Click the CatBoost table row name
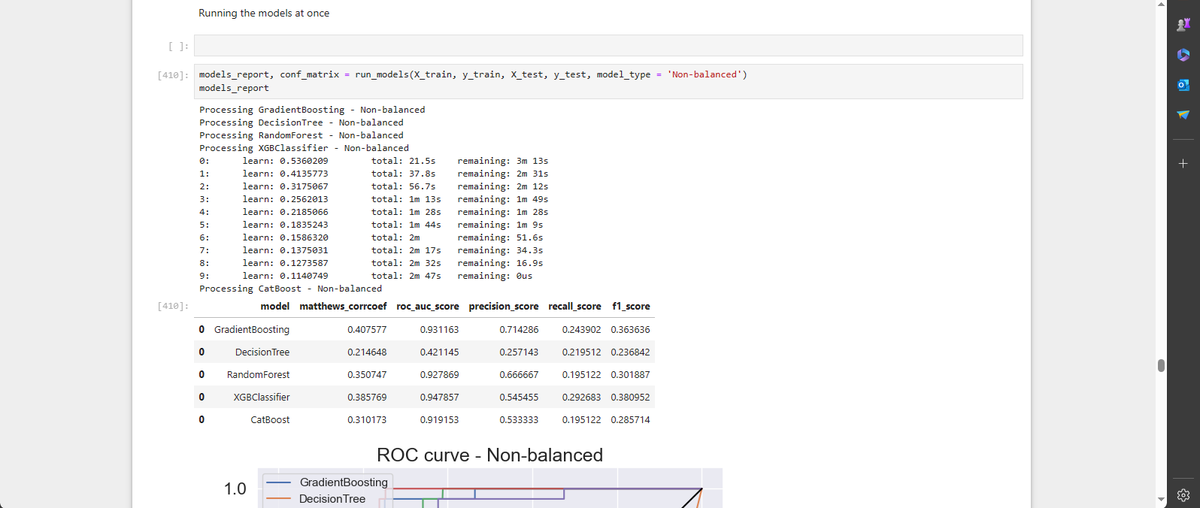1200x508 pixels. [270, 420]
